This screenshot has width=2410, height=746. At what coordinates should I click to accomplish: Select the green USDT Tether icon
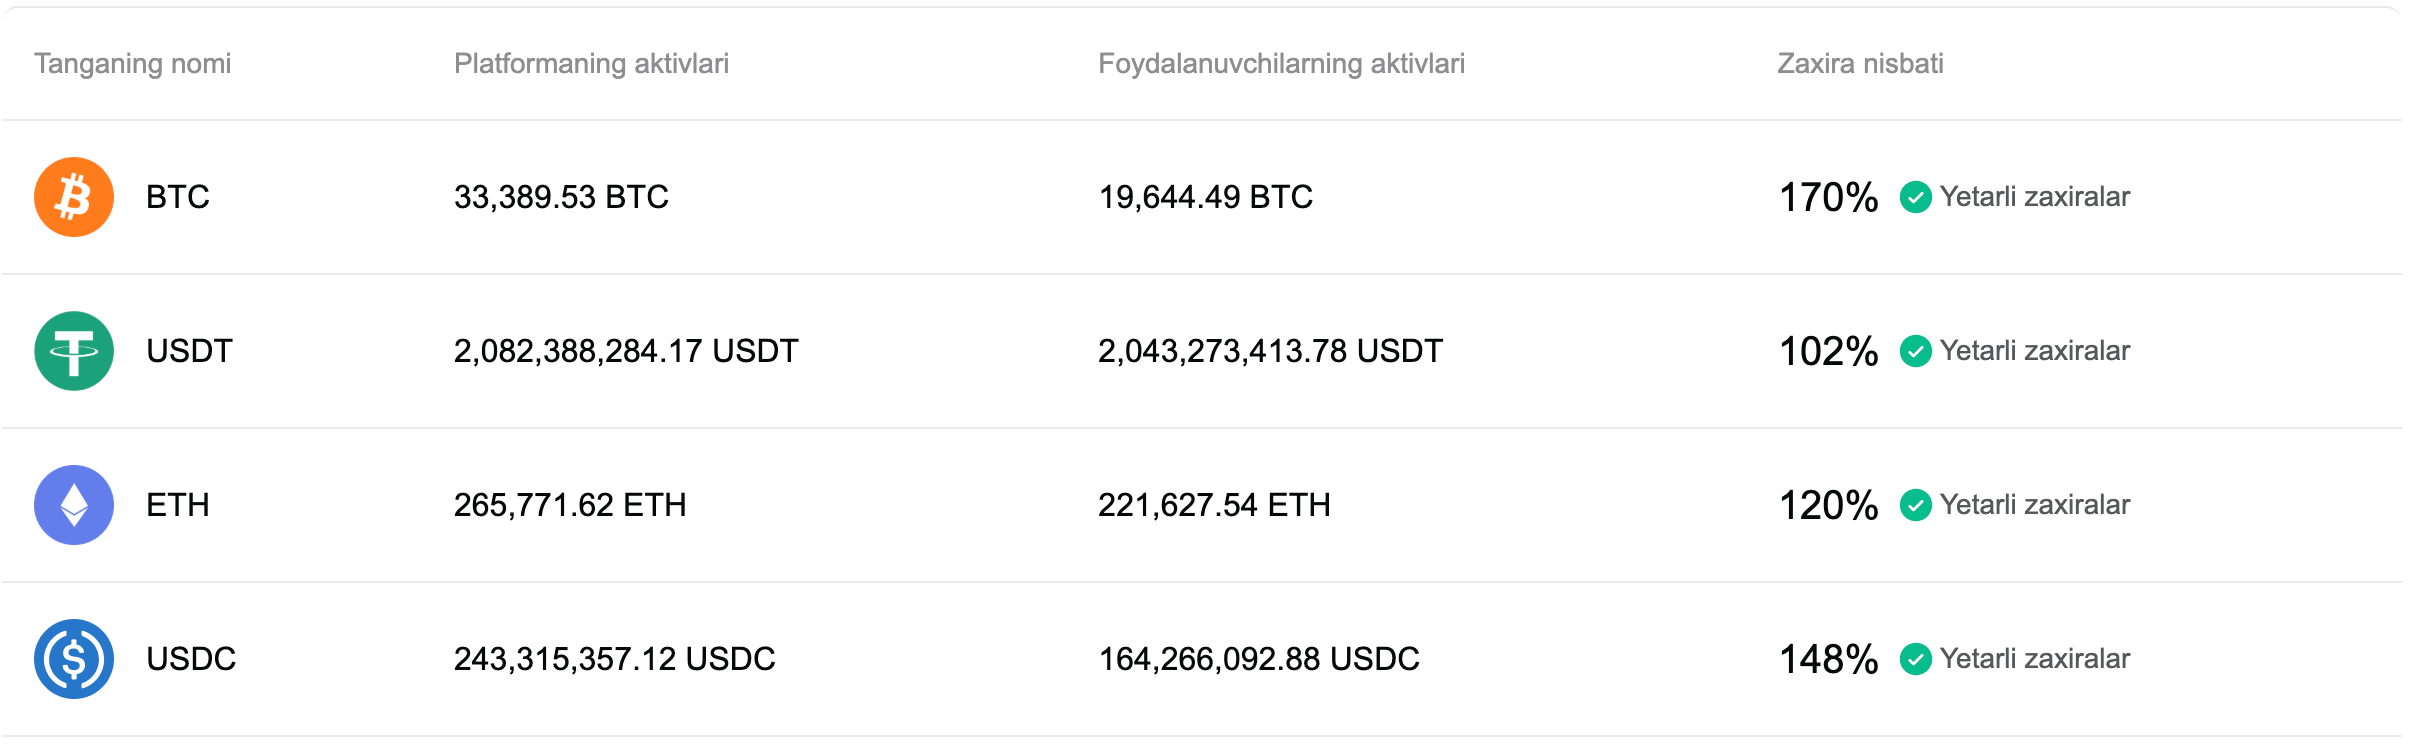[x=74, y=351]
